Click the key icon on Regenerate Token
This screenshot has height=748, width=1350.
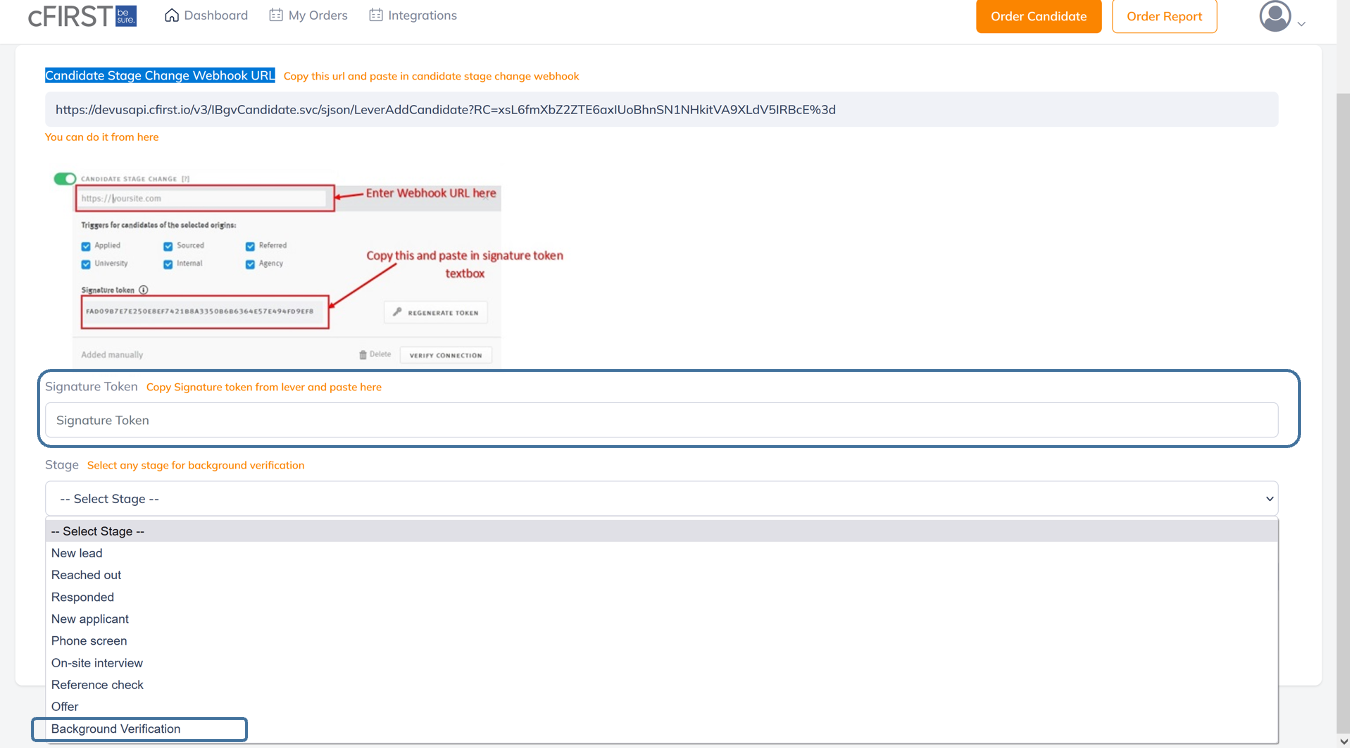(x=396, y=312)
